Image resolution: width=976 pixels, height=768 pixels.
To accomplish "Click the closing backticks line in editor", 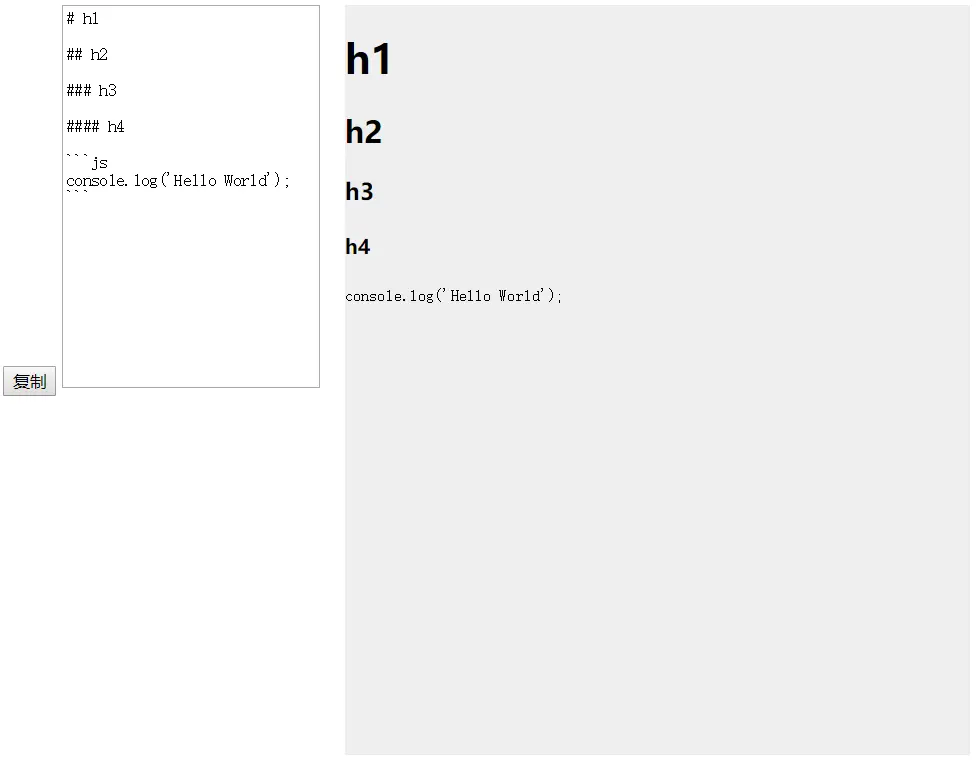I will click(77, 193).
